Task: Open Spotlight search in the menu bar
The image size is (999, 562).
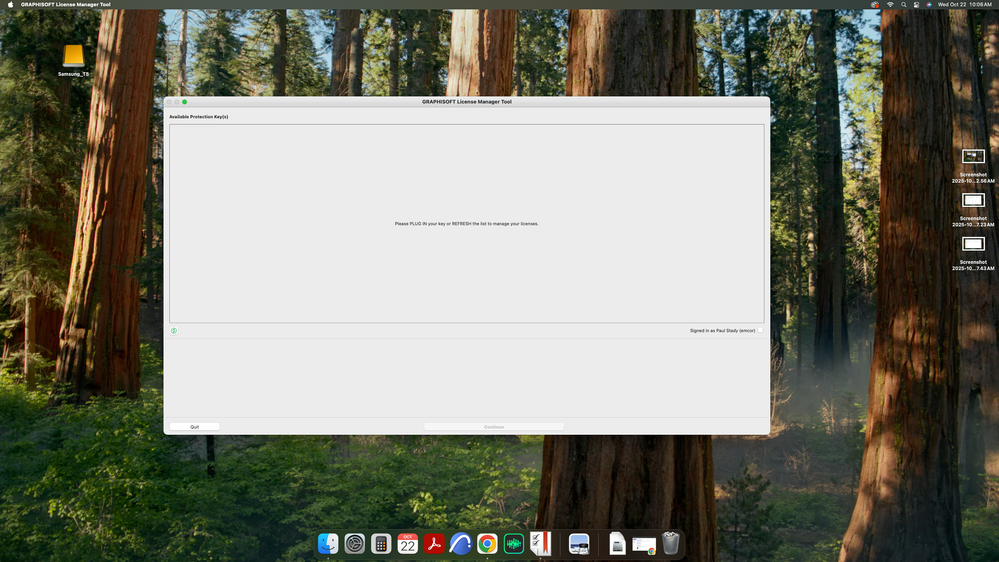Action: pos(903,4)
